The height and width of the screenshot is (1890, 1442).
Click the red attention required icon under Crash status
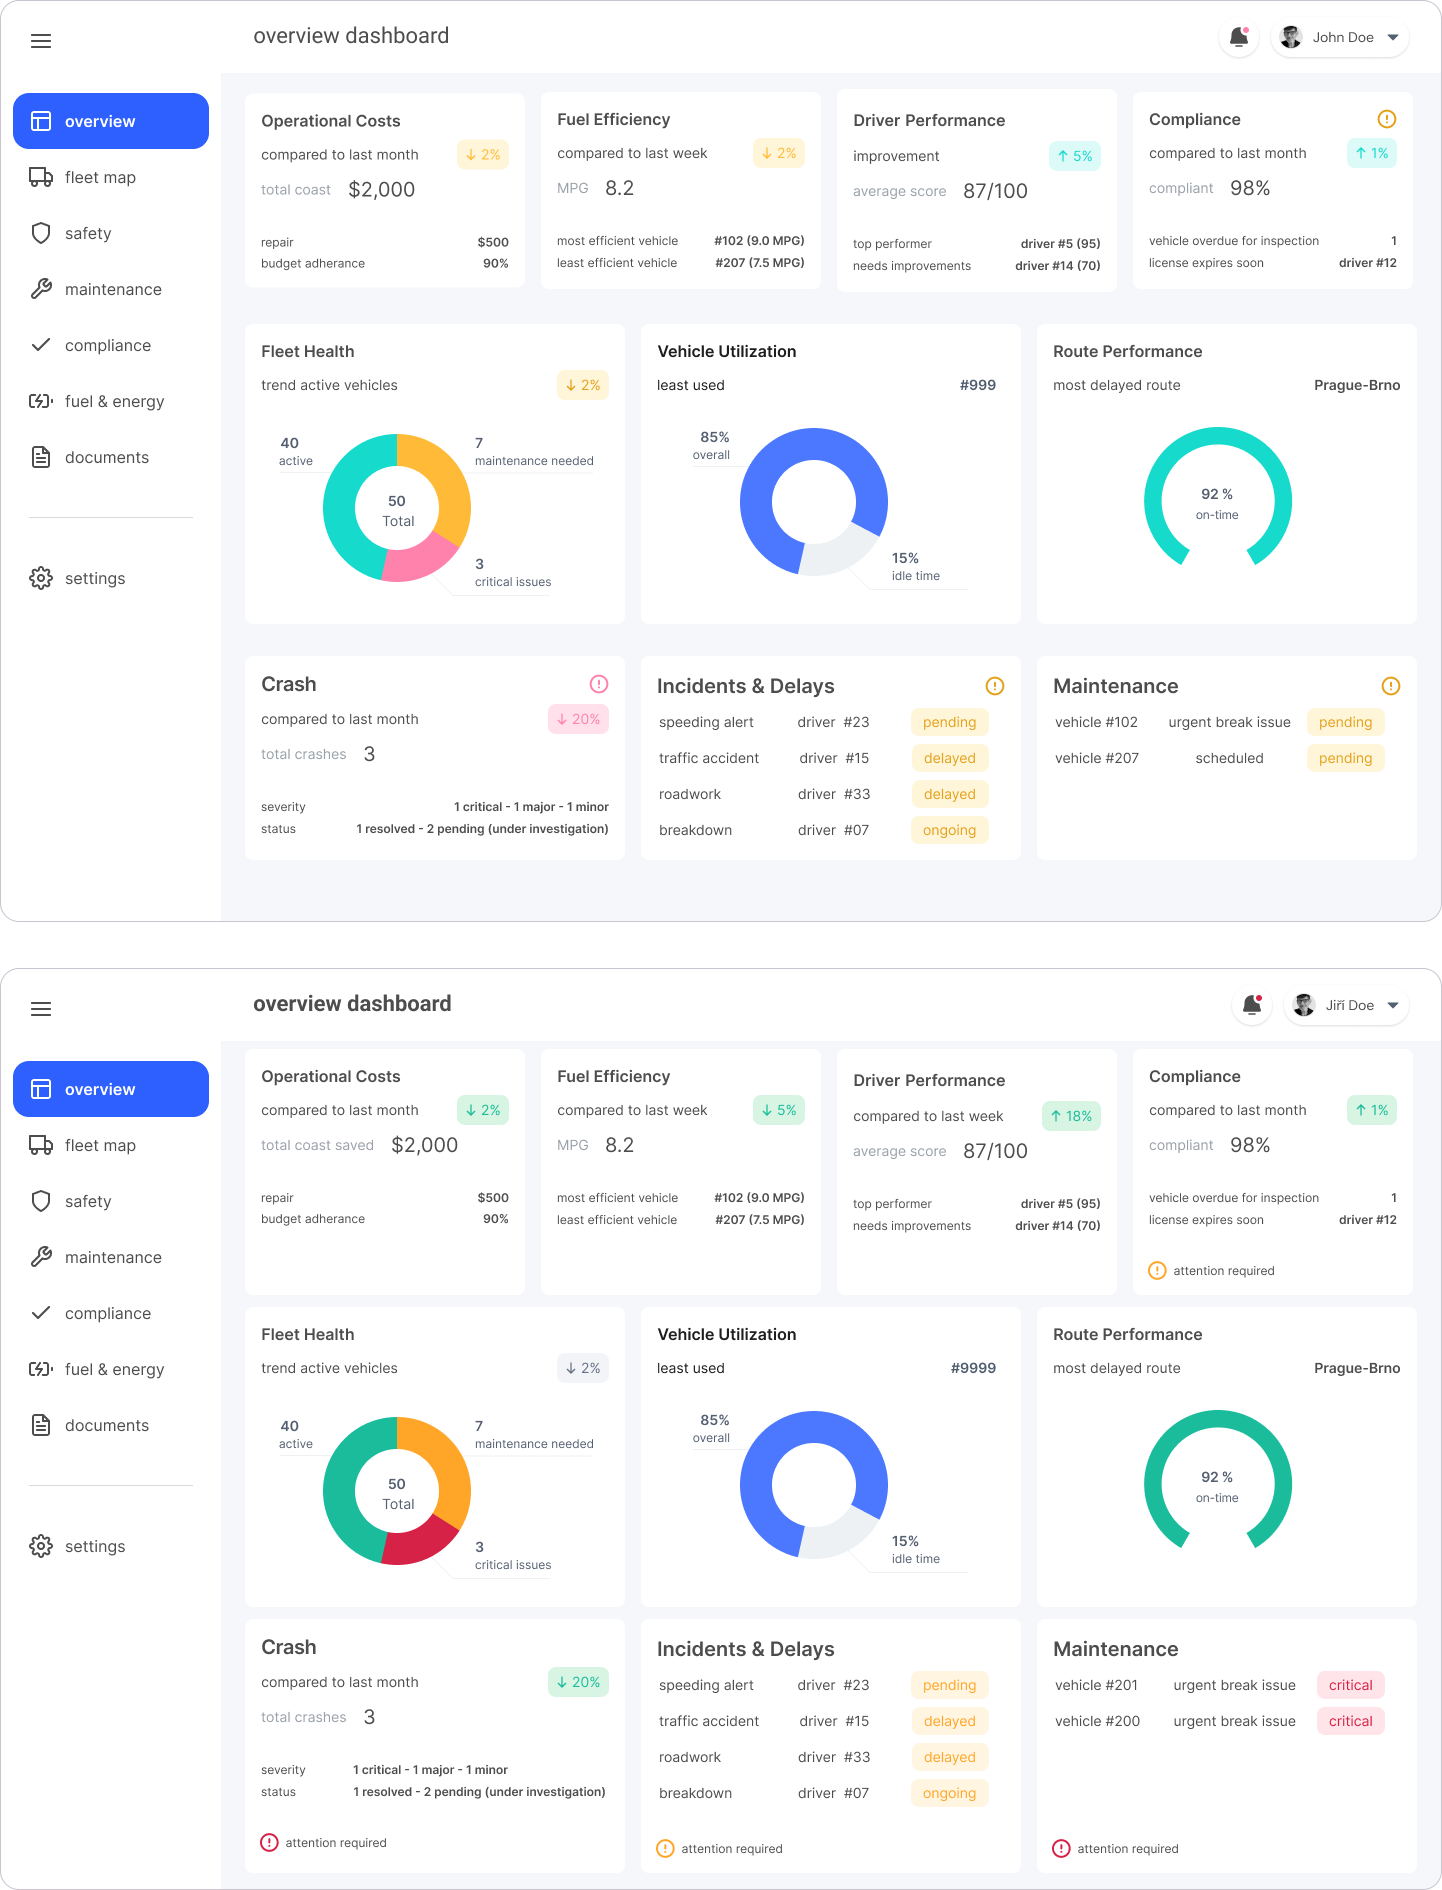point(269,1842)
